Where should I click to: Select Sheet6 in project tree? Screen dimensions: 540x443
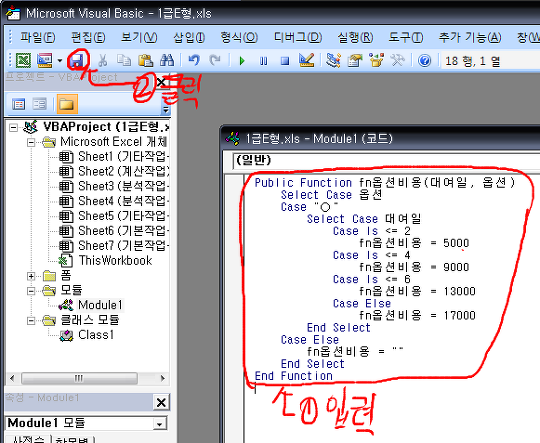click(x=114, y=231)
